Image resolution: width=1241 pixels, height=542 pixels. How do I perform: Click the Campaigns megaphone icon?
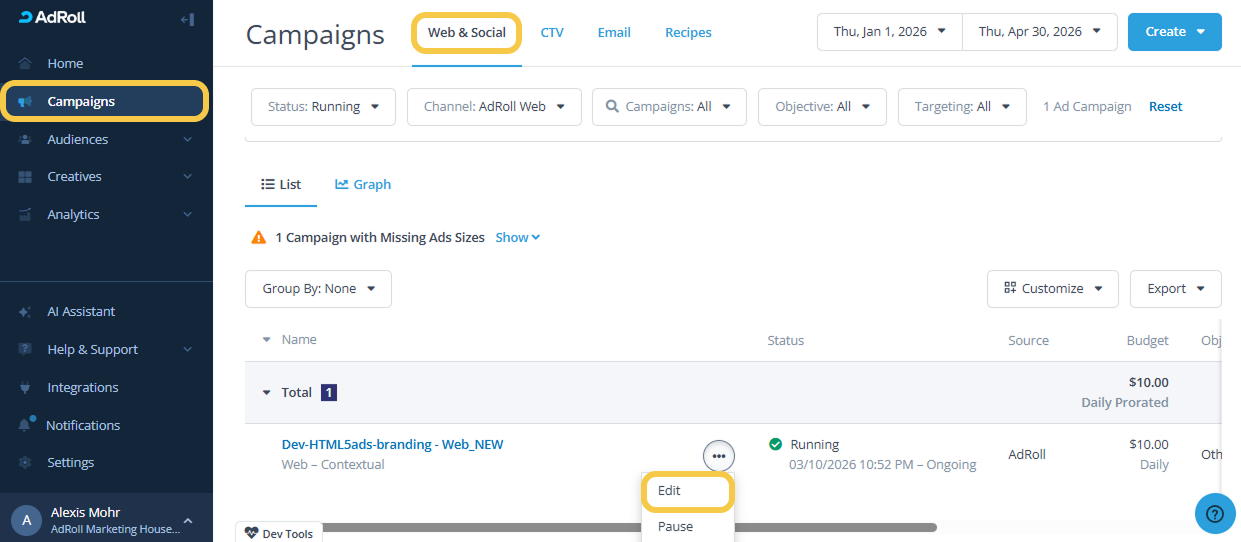[26, 101]
